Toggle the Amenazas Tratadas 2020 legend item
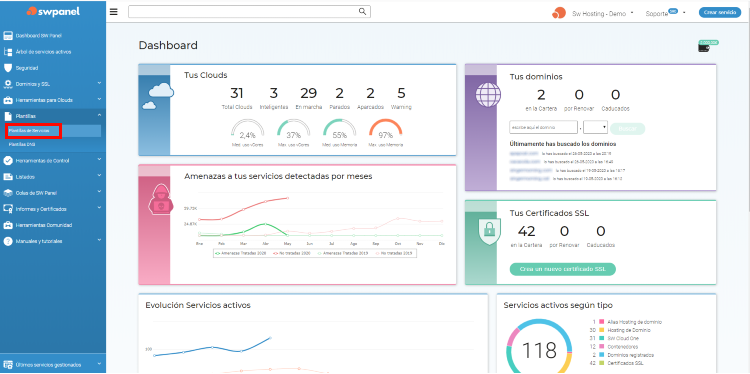 [240, 253]
